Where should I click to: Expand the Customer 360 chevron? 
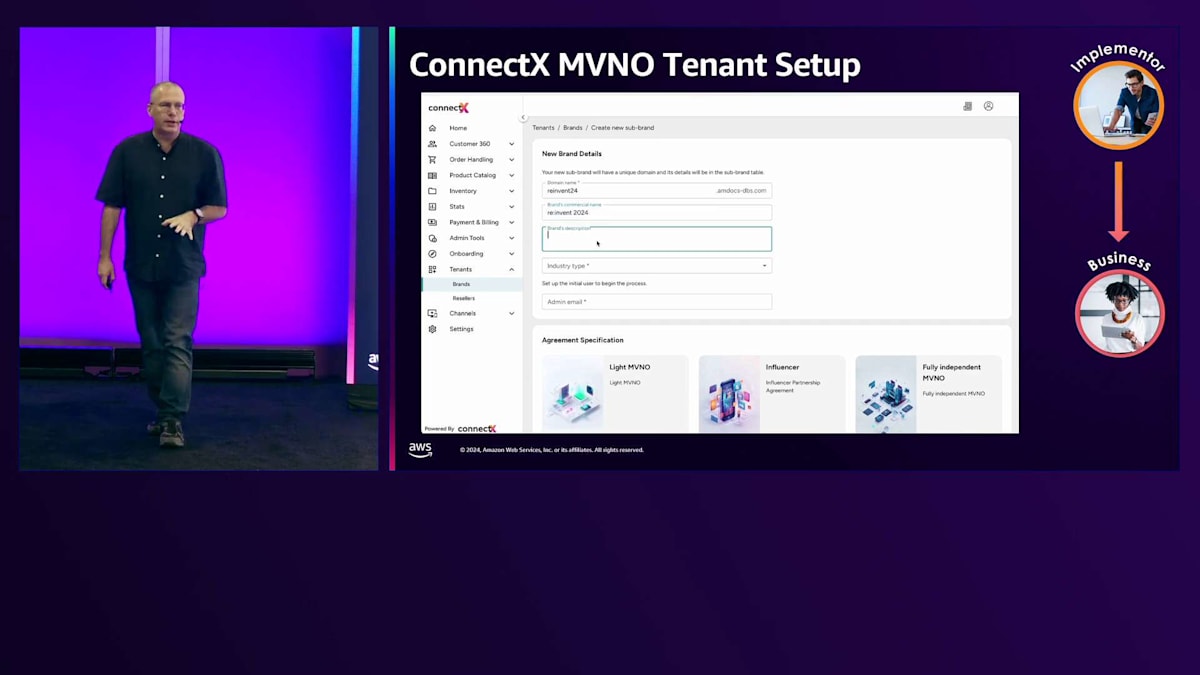coord(512,144)
